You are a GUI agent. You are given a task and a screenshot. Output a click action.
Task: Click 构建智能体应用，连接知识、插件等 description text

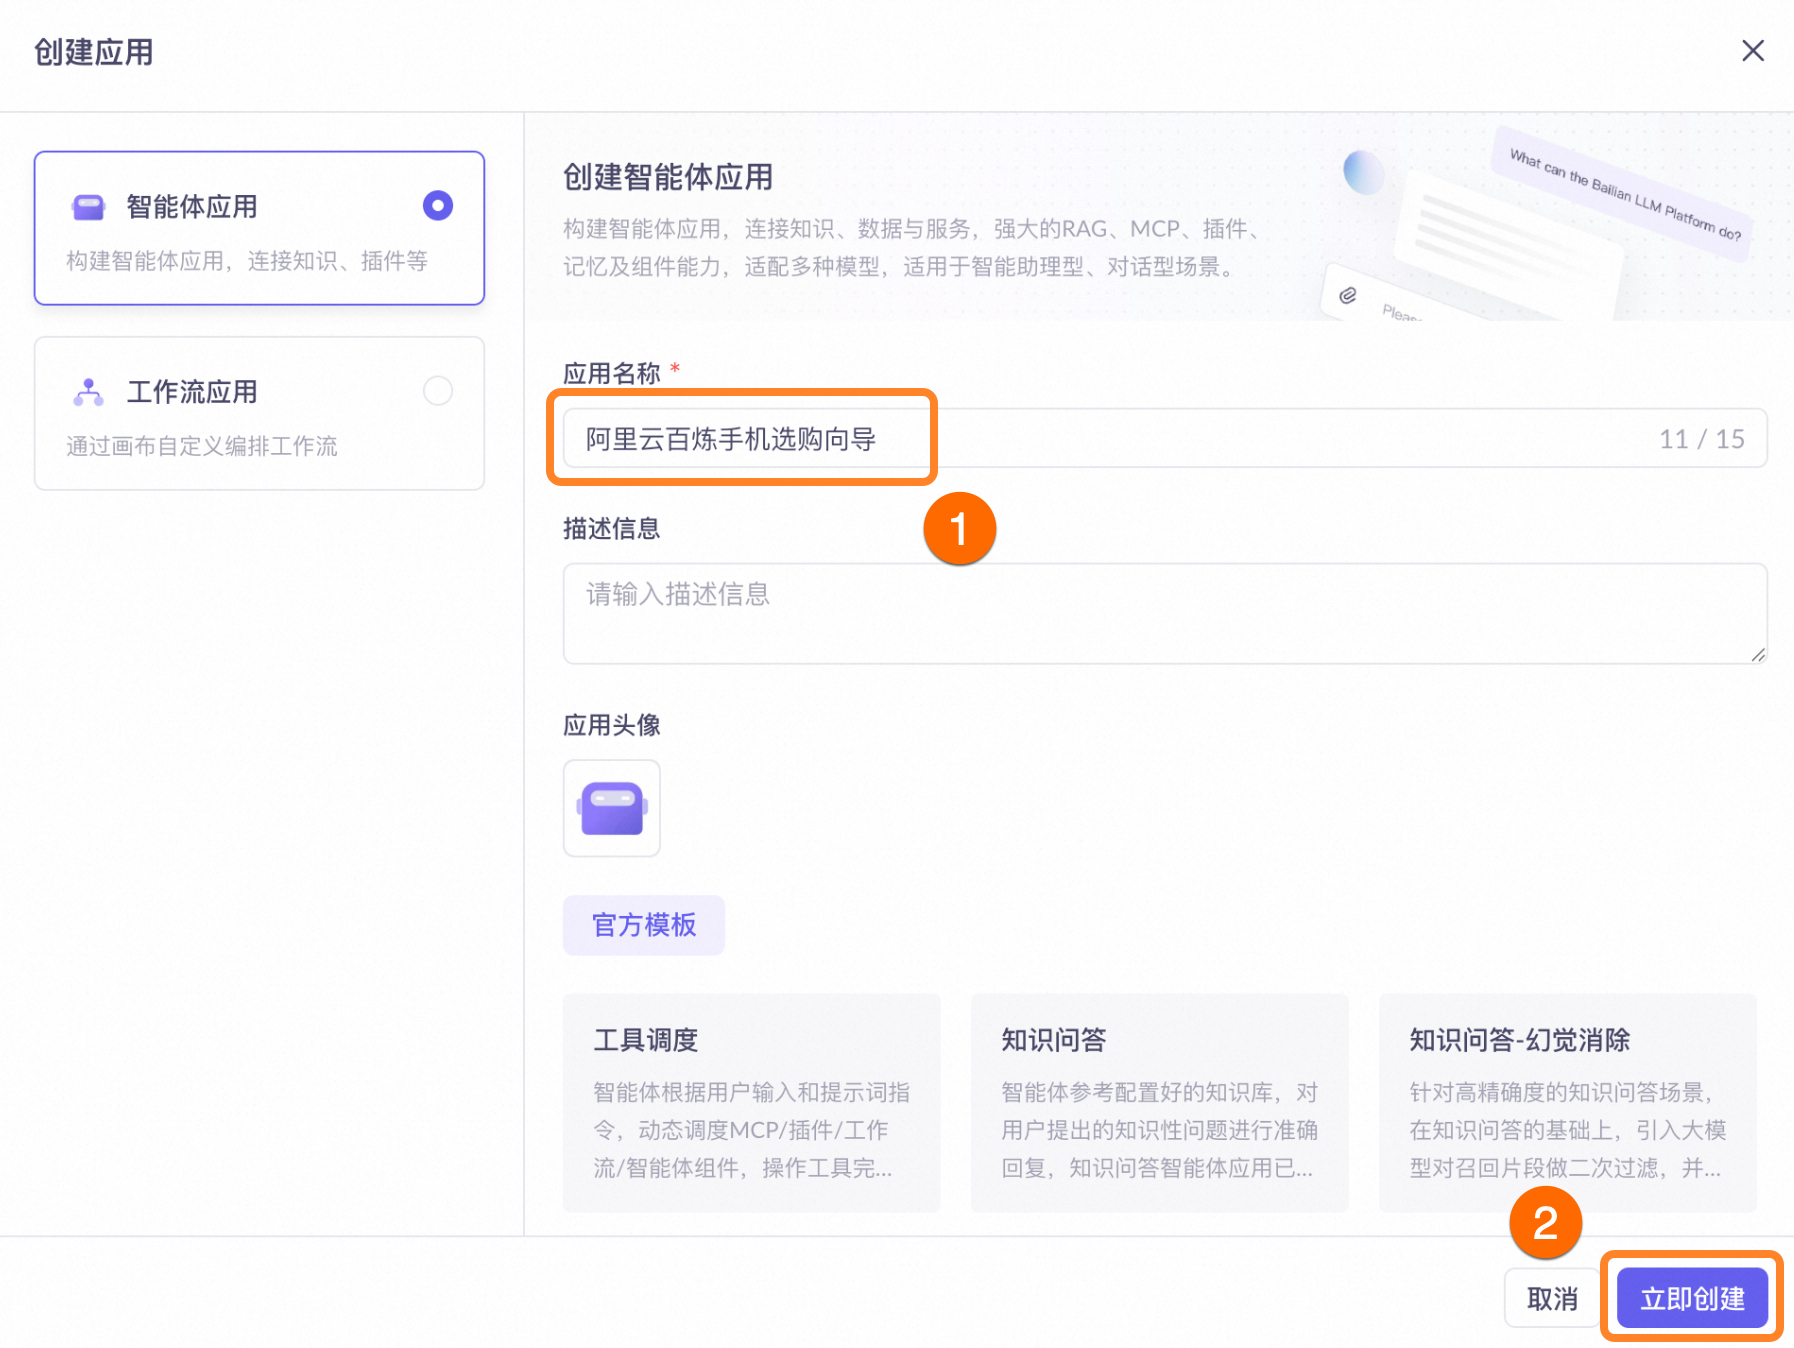point(247,261)
